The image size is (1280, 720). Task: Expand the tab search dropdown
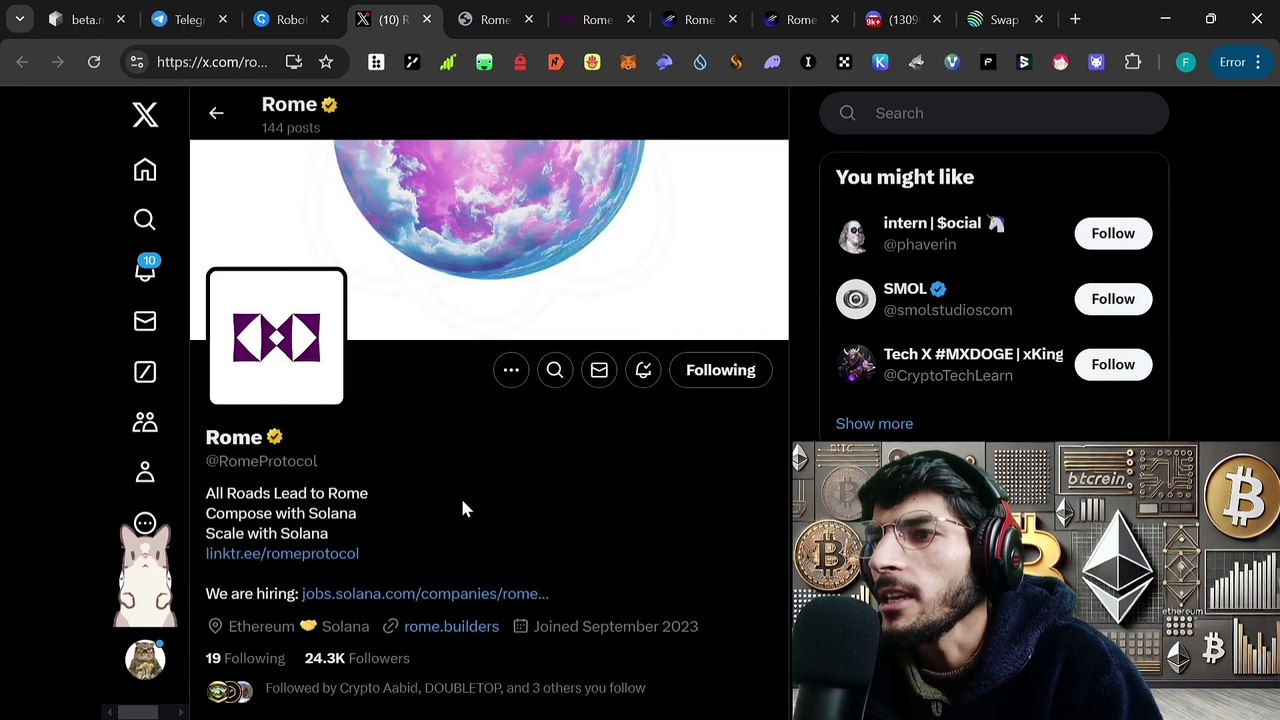[x=20, y=19]
